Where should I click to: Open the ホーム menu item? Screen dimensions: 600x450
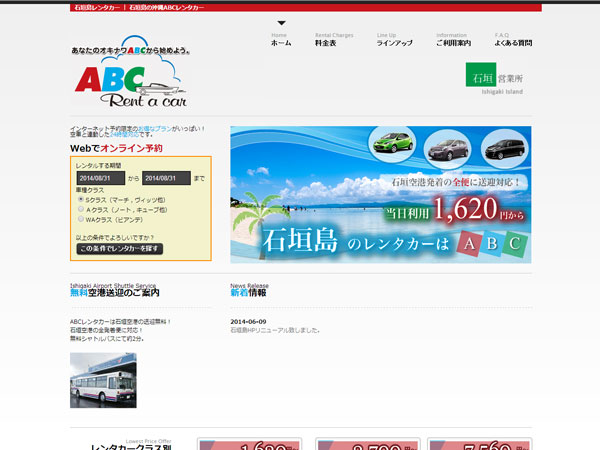coord(281,43)
